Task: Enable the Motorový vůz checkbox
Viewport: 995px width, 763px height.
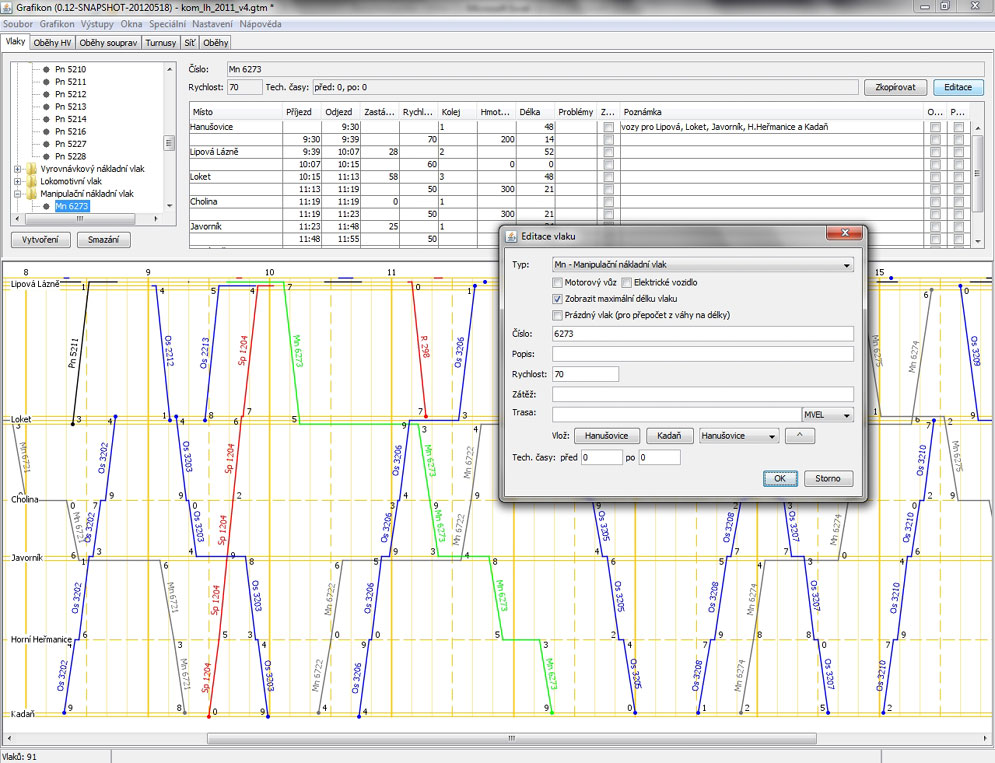Action: [558, 283]
